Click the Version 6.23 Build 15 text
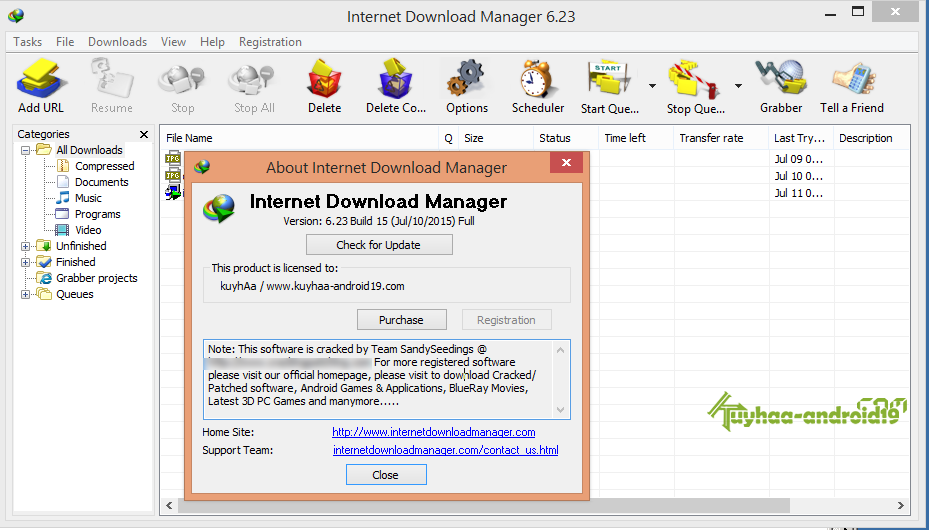 (379, 221)
